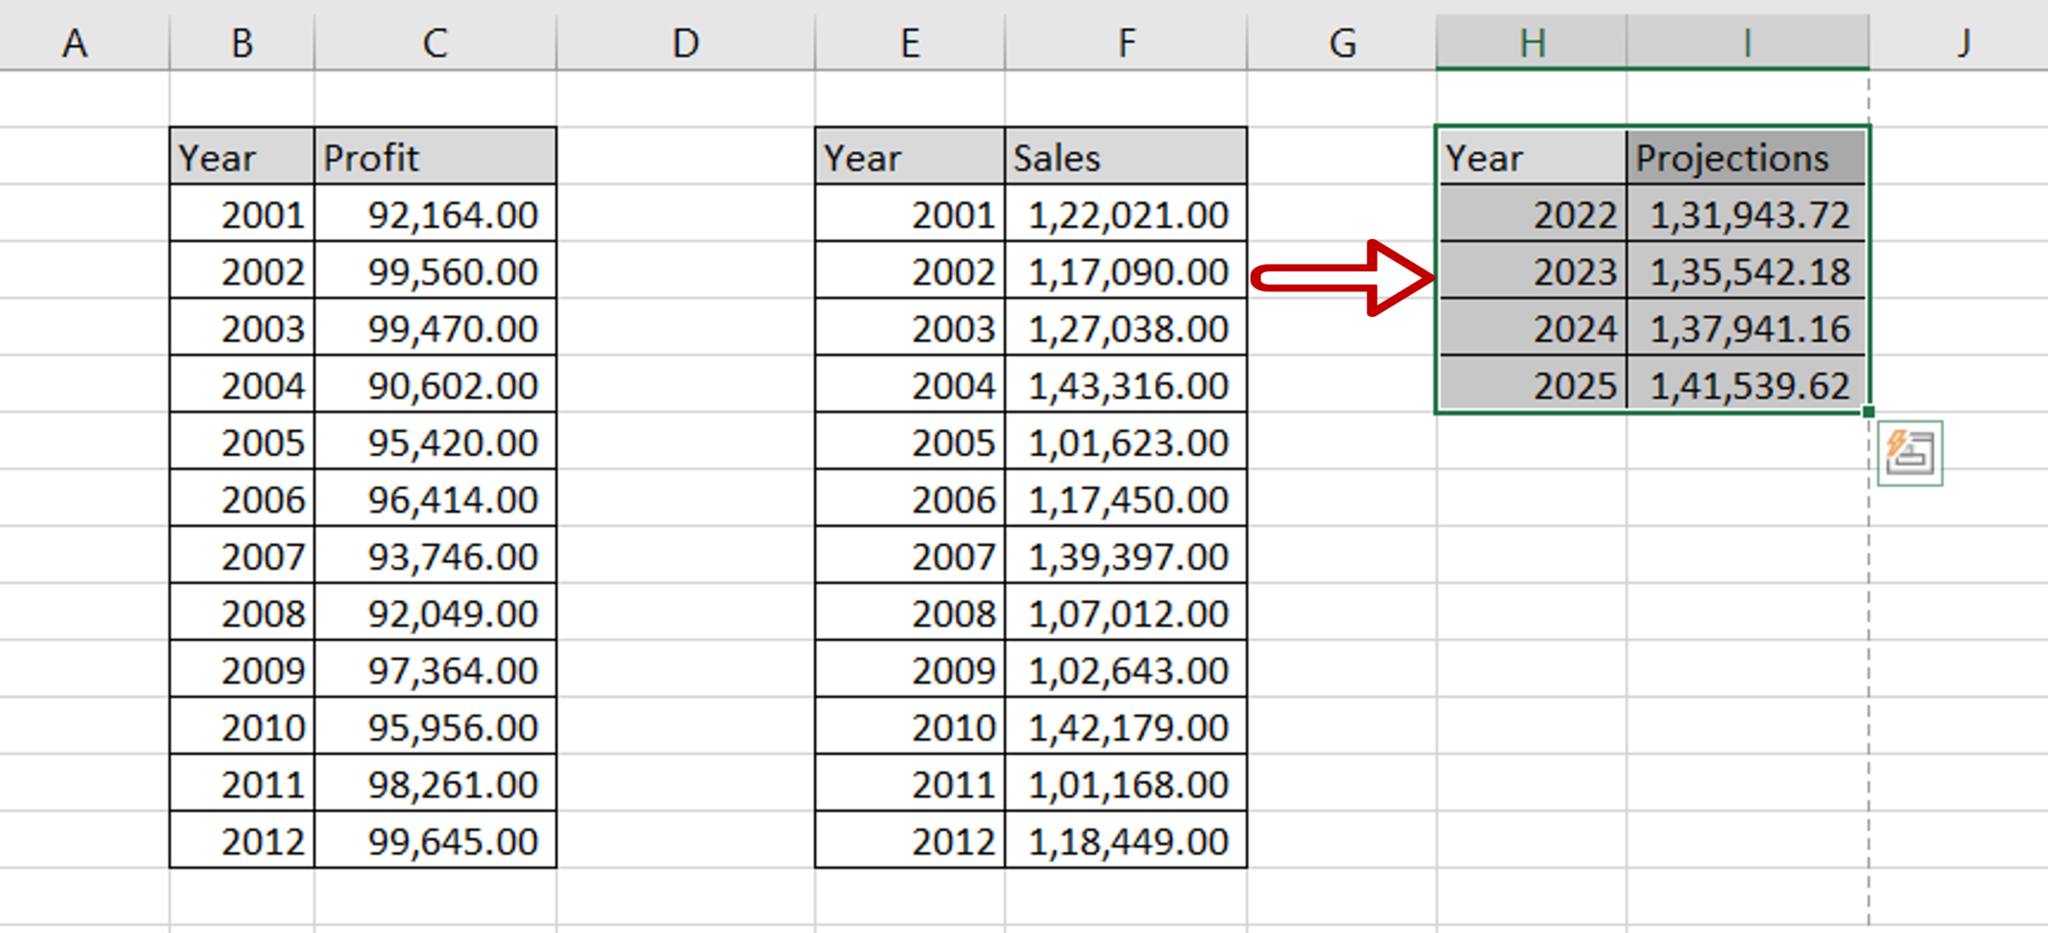Select profit value 92,164.00
Viewport: 2048px width, 933px height.
tap(435, 213)
